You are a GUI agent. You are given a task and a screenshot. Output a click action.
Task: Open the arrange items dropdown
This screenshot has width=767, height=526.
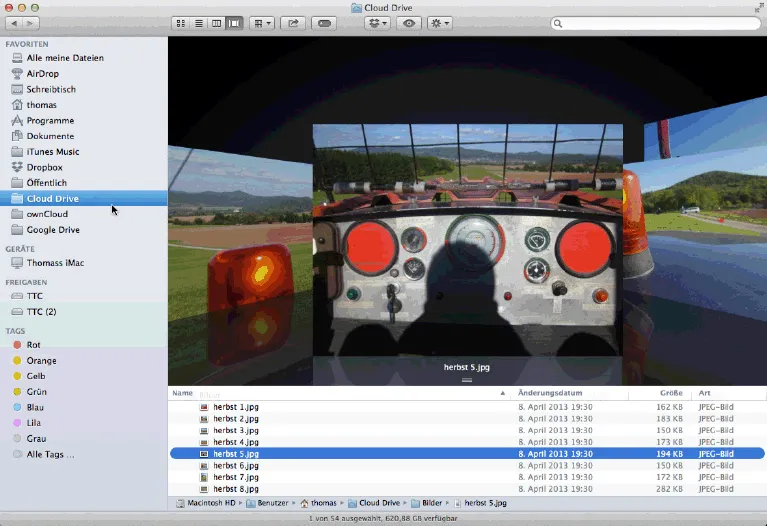[262, 23]
